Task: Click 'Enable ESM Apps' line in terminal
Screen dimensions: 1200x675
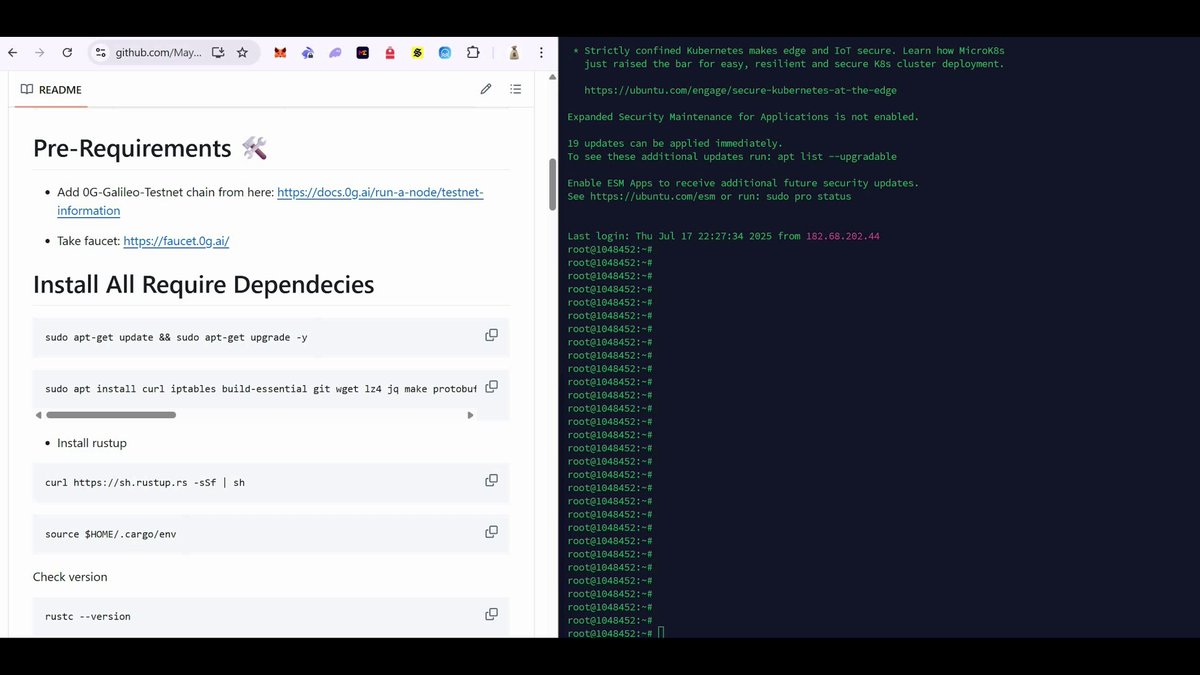Action: (743, 183)
